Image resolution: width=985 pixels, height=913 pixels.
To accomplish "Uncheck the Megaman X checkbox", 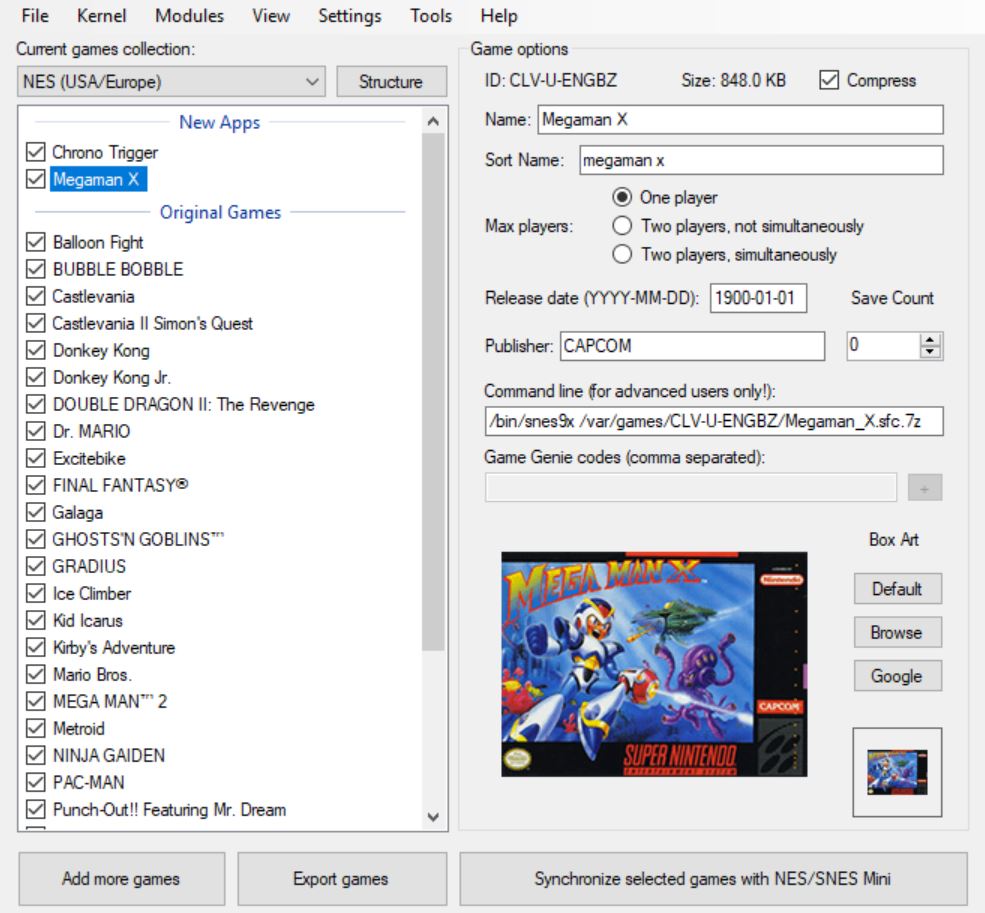I will [36, 179].
